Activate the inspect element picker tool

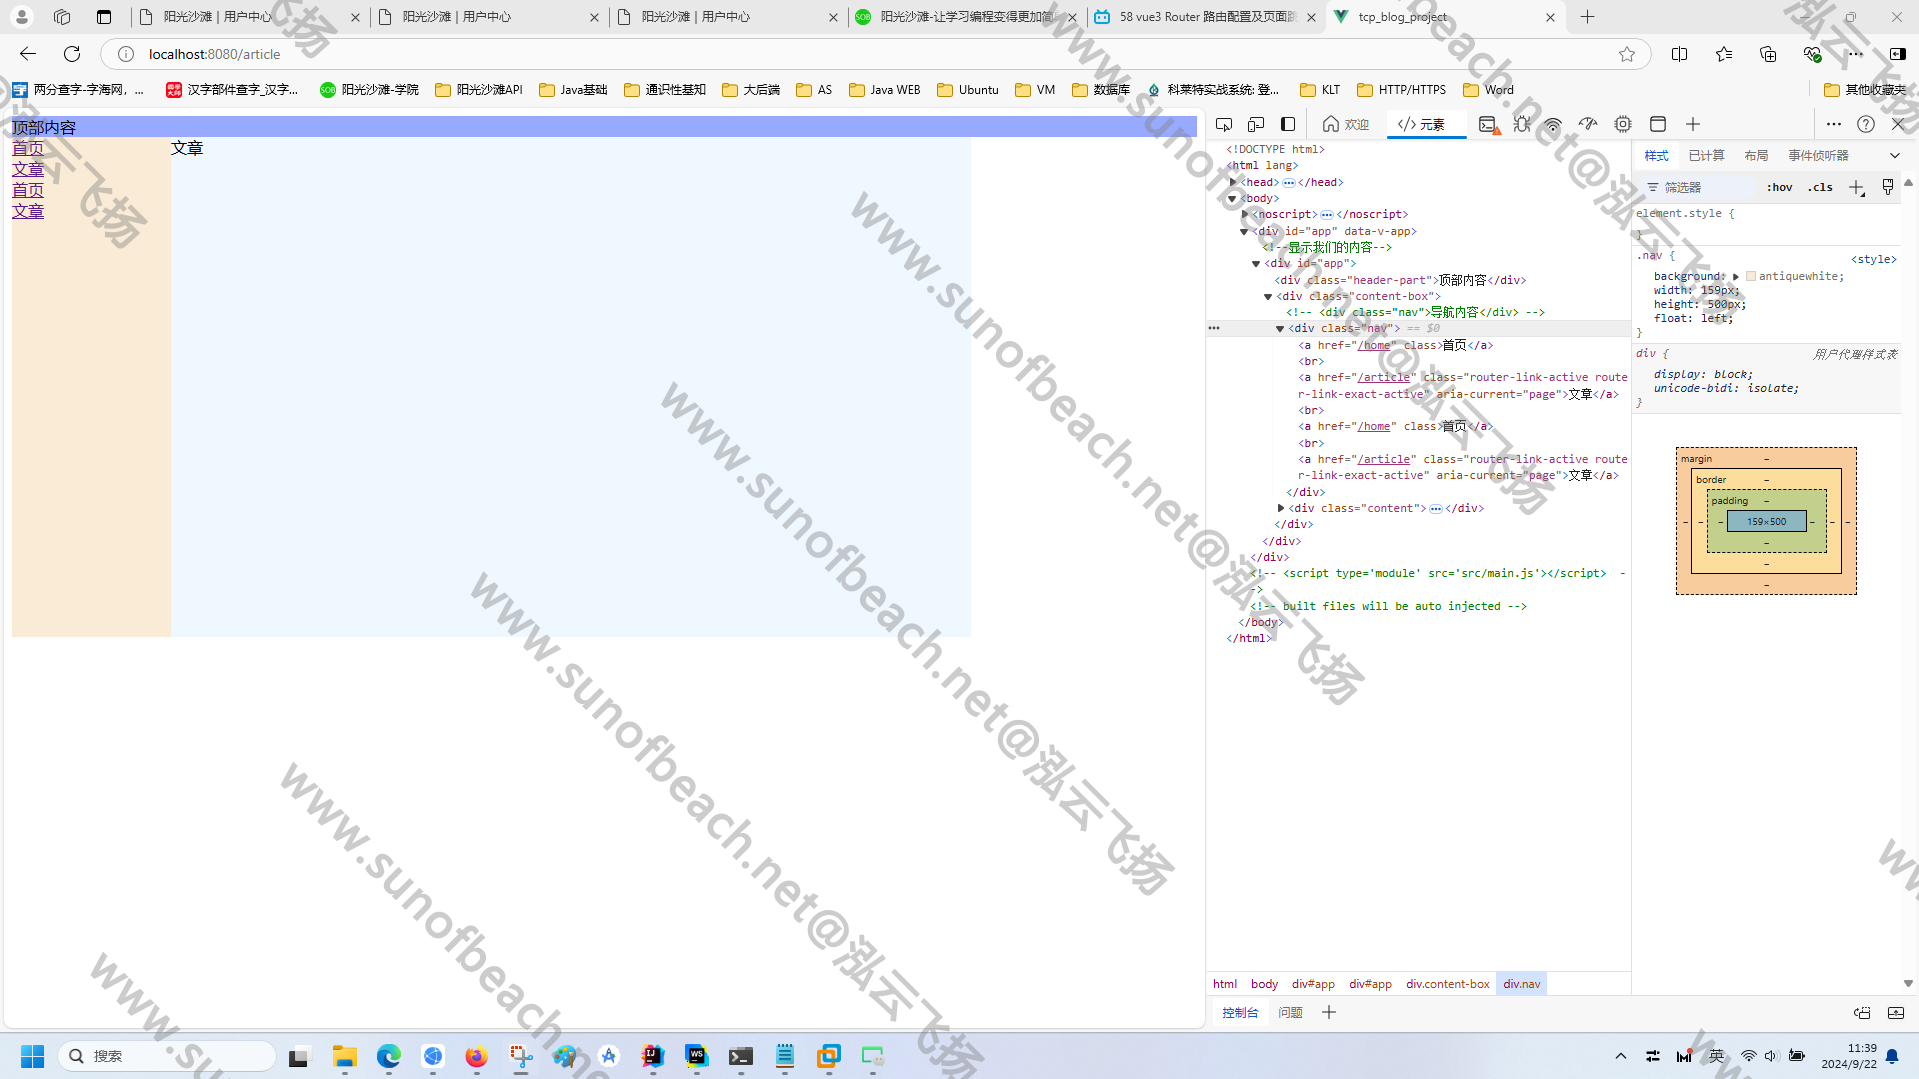tap(1223, 124)
